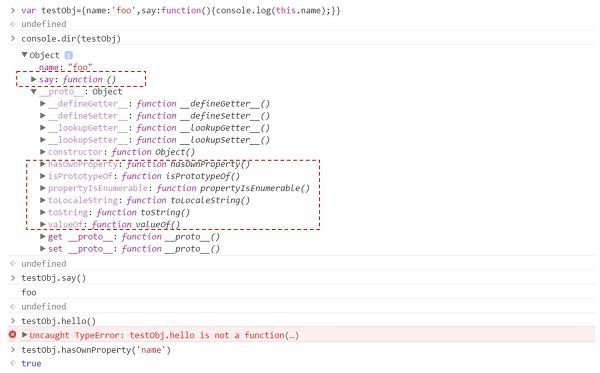600x373 pixels.
Task: Collapse the __proto__: Object node
Action: pos(34,91)
